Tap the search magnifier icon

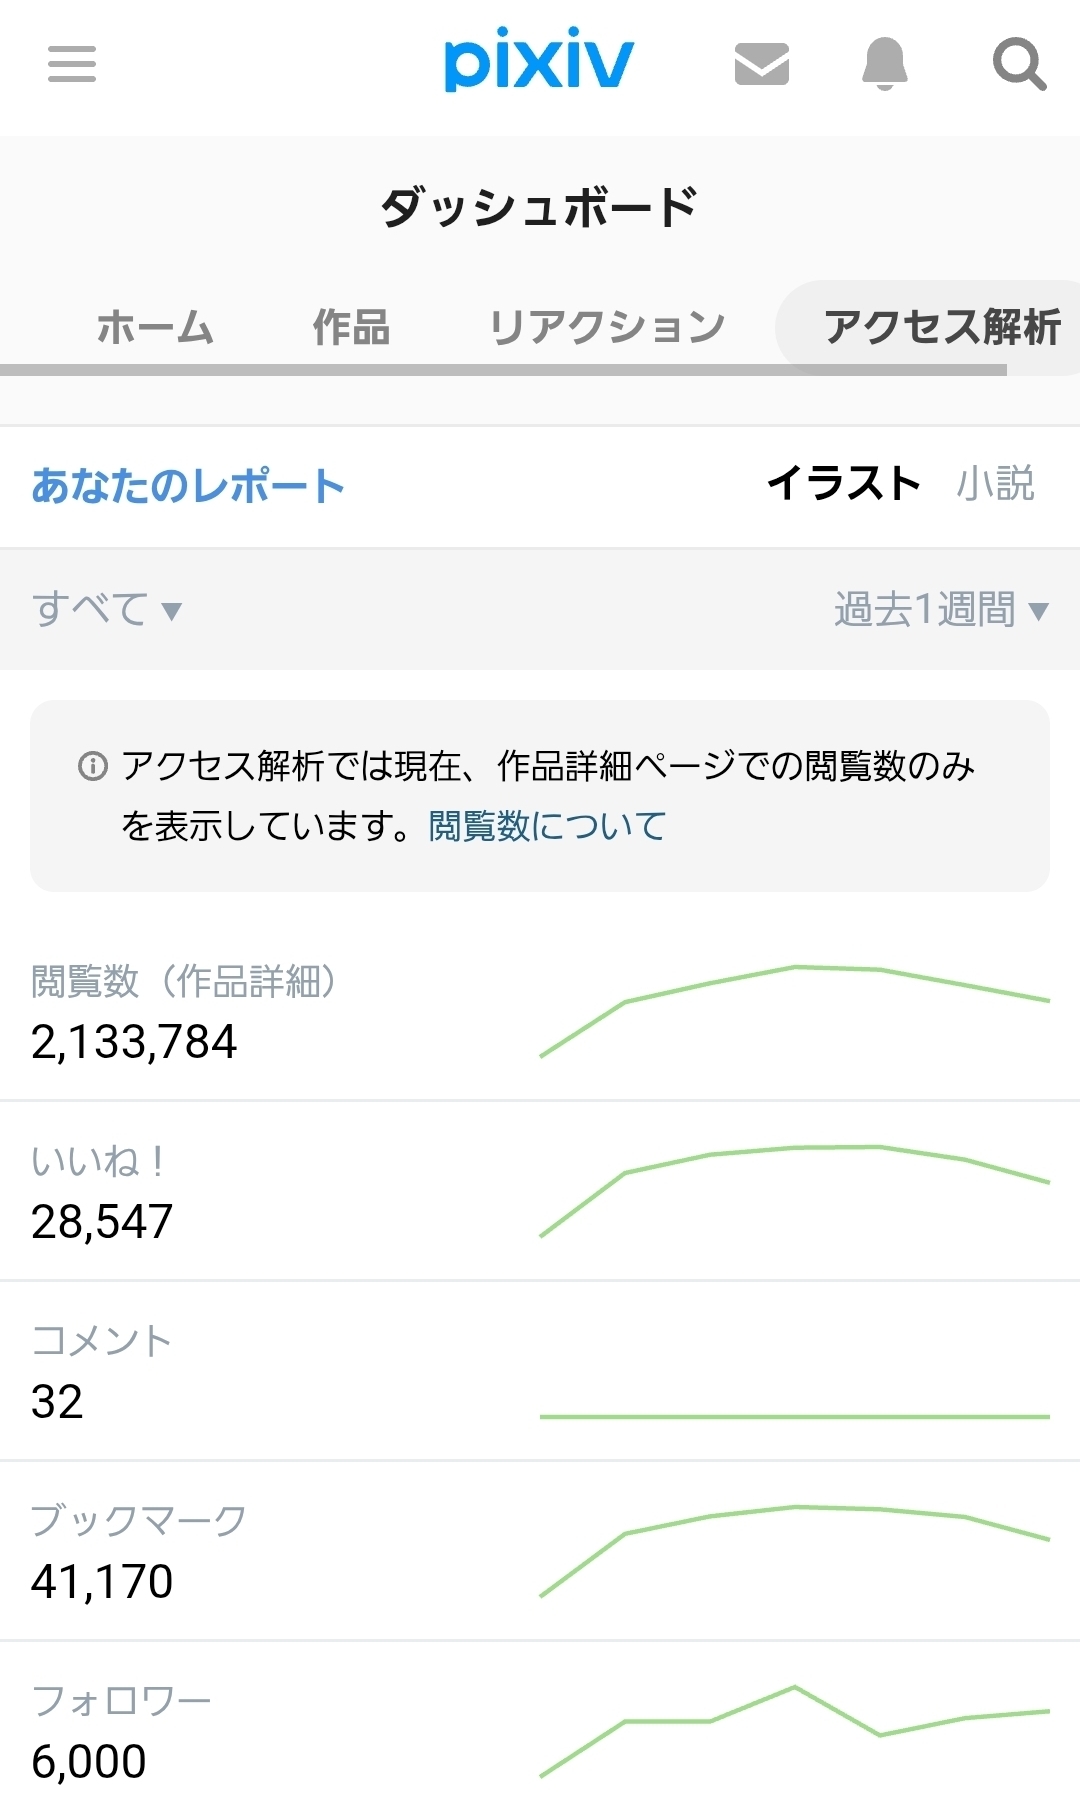(1019, 64)
